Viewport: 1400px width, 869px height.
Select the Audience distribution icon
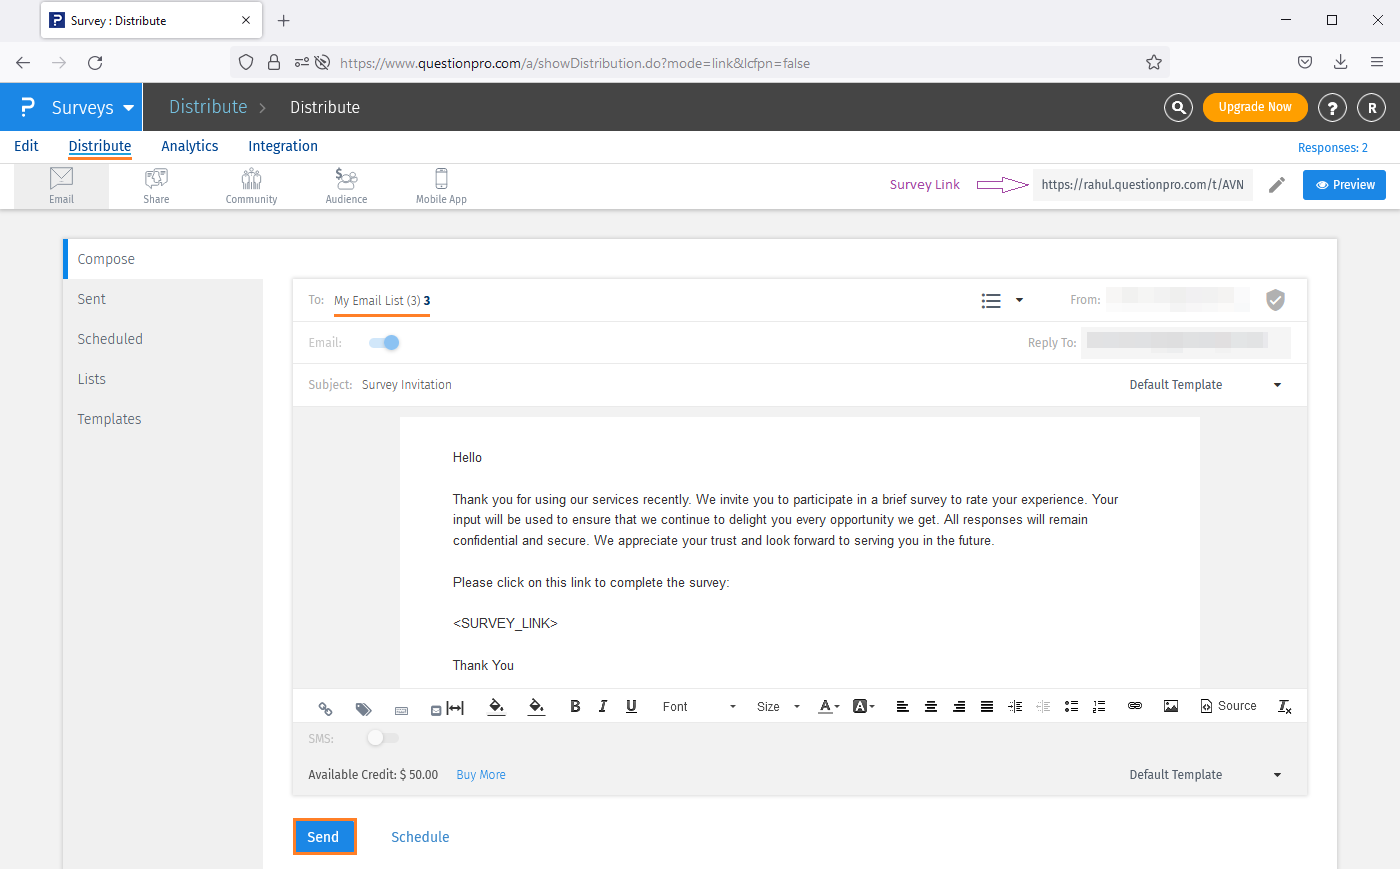346,184
